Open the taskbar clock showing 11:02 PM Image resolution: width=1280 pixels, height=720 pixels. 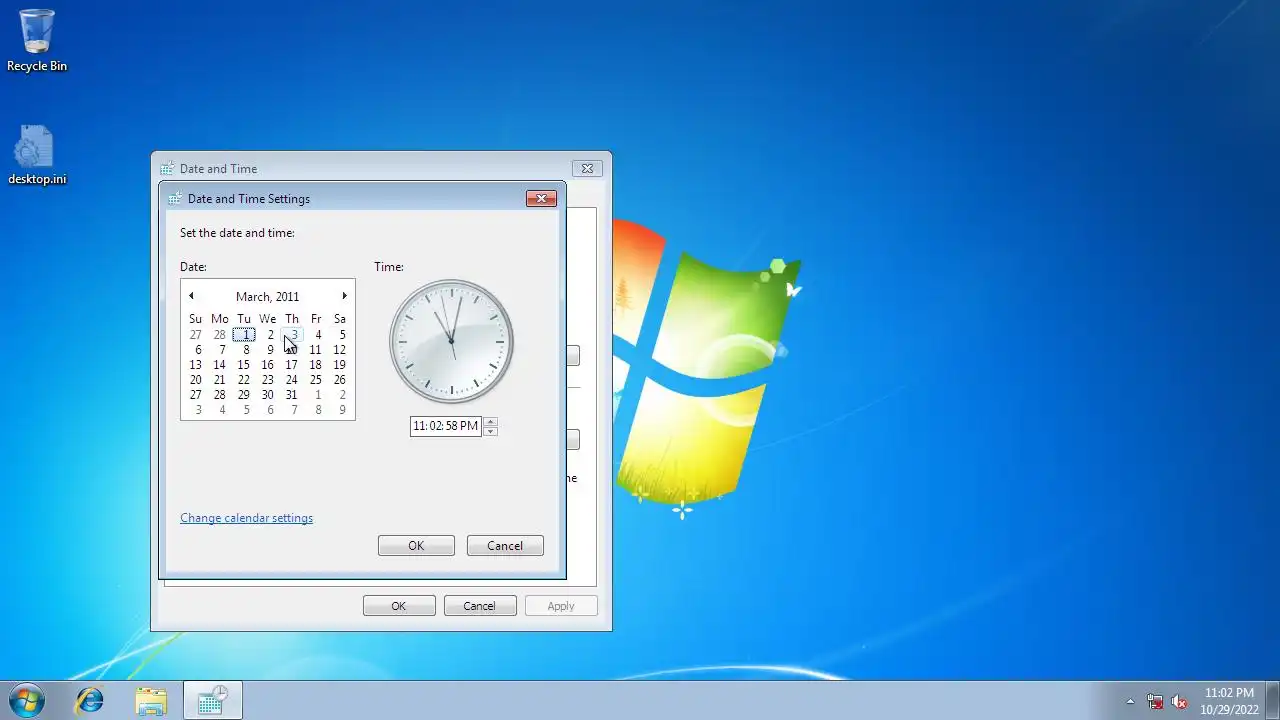[x=1229, y=701]
